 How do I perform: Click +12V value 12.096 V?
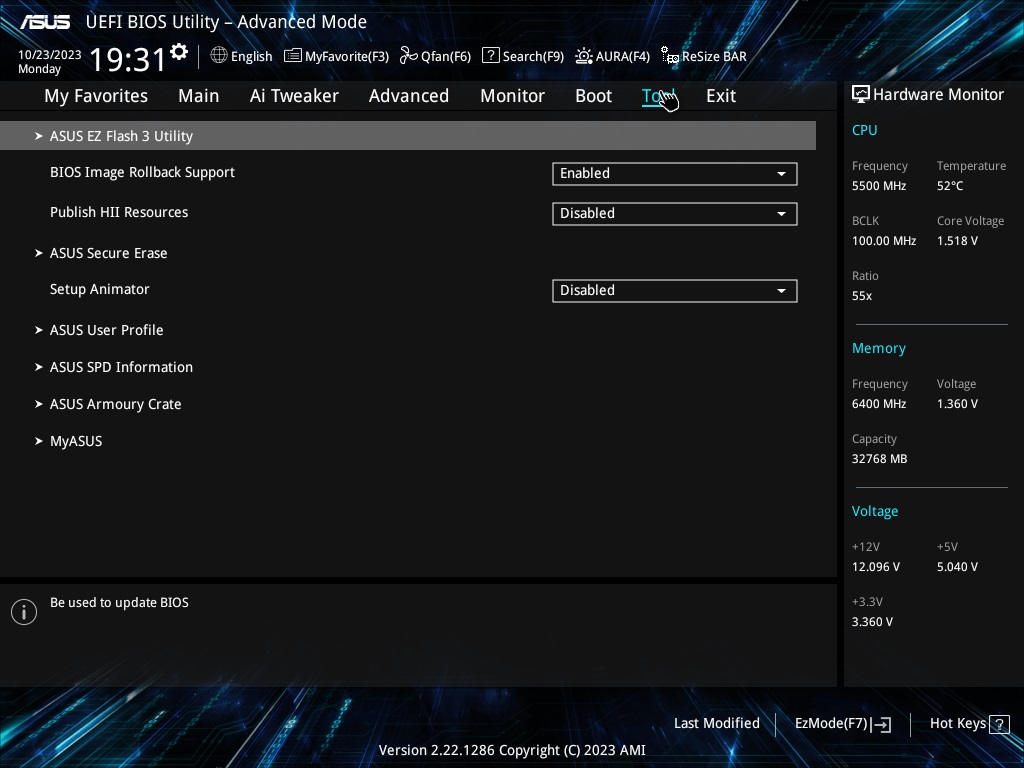[876, 567]
